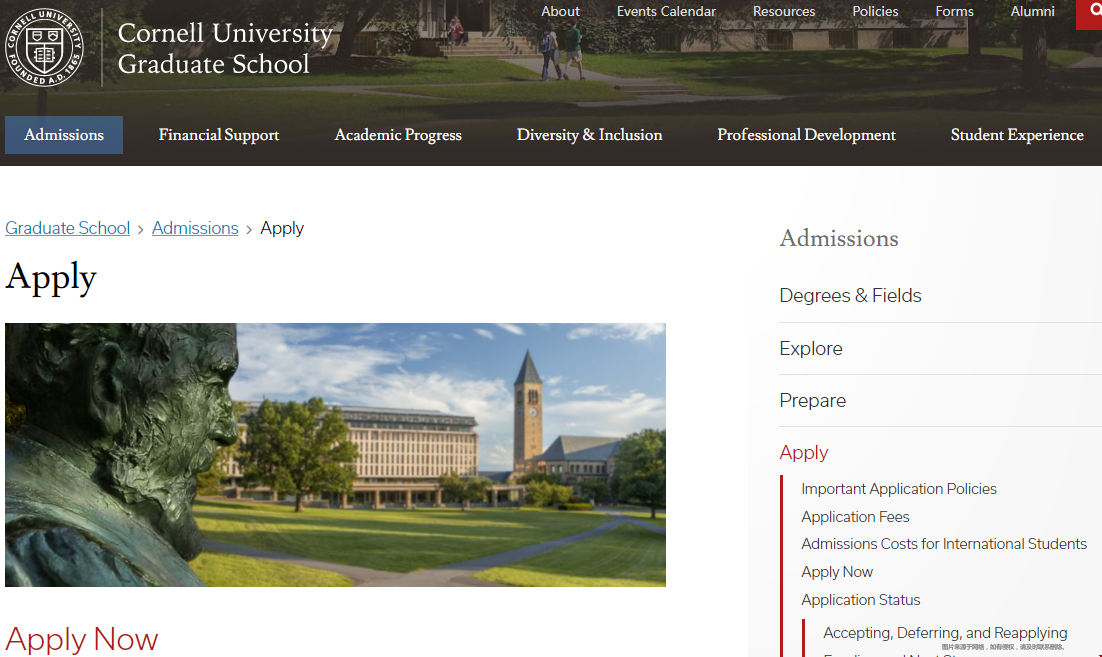This screenshot has width=1102, height=657.
Task: Open Important Application Policies link
Action: tap(899, 489)
